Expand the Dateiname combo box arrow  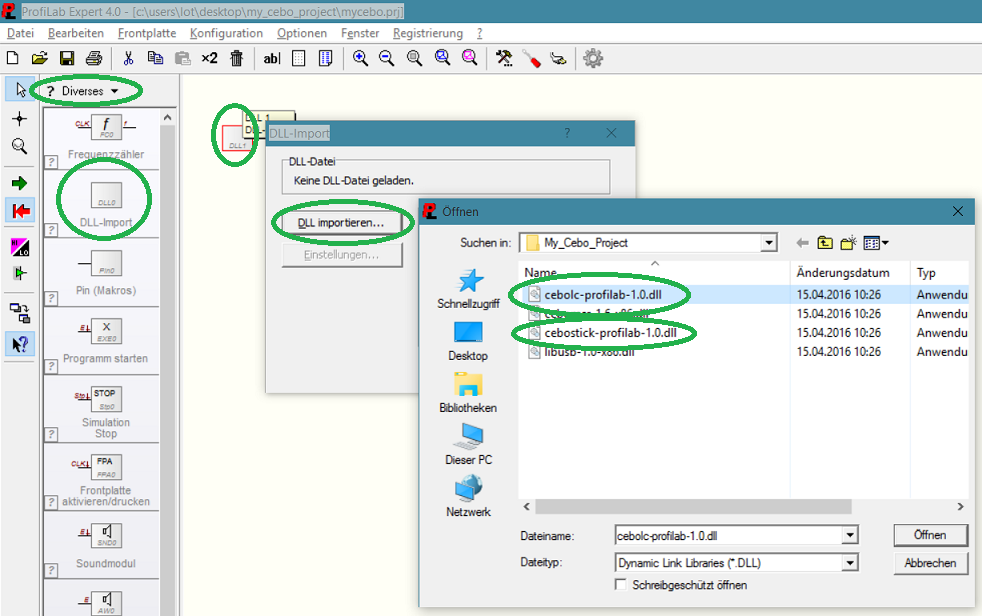(849, 536)
